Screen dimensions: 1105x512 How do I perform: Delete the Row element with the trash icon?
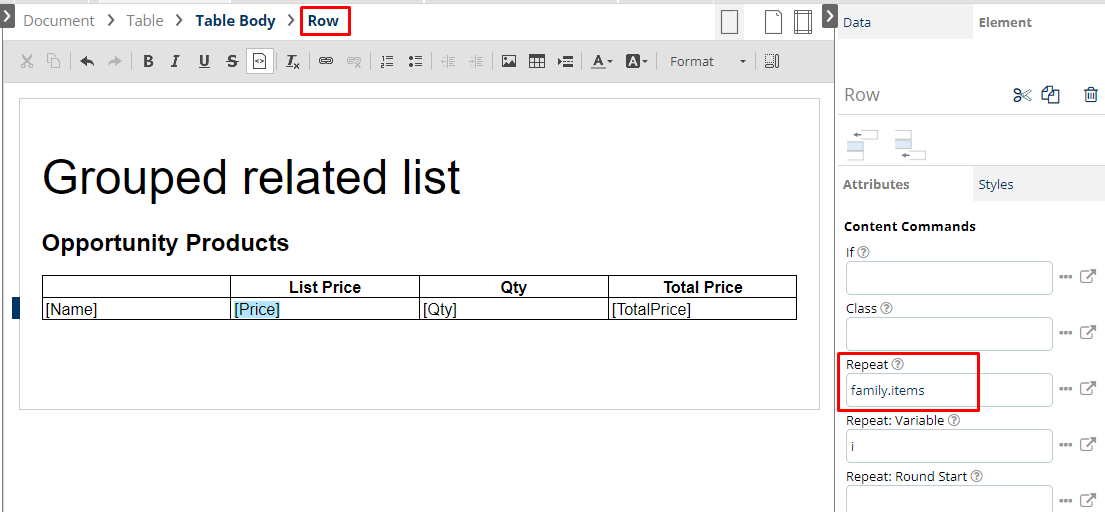point(1090,95)
